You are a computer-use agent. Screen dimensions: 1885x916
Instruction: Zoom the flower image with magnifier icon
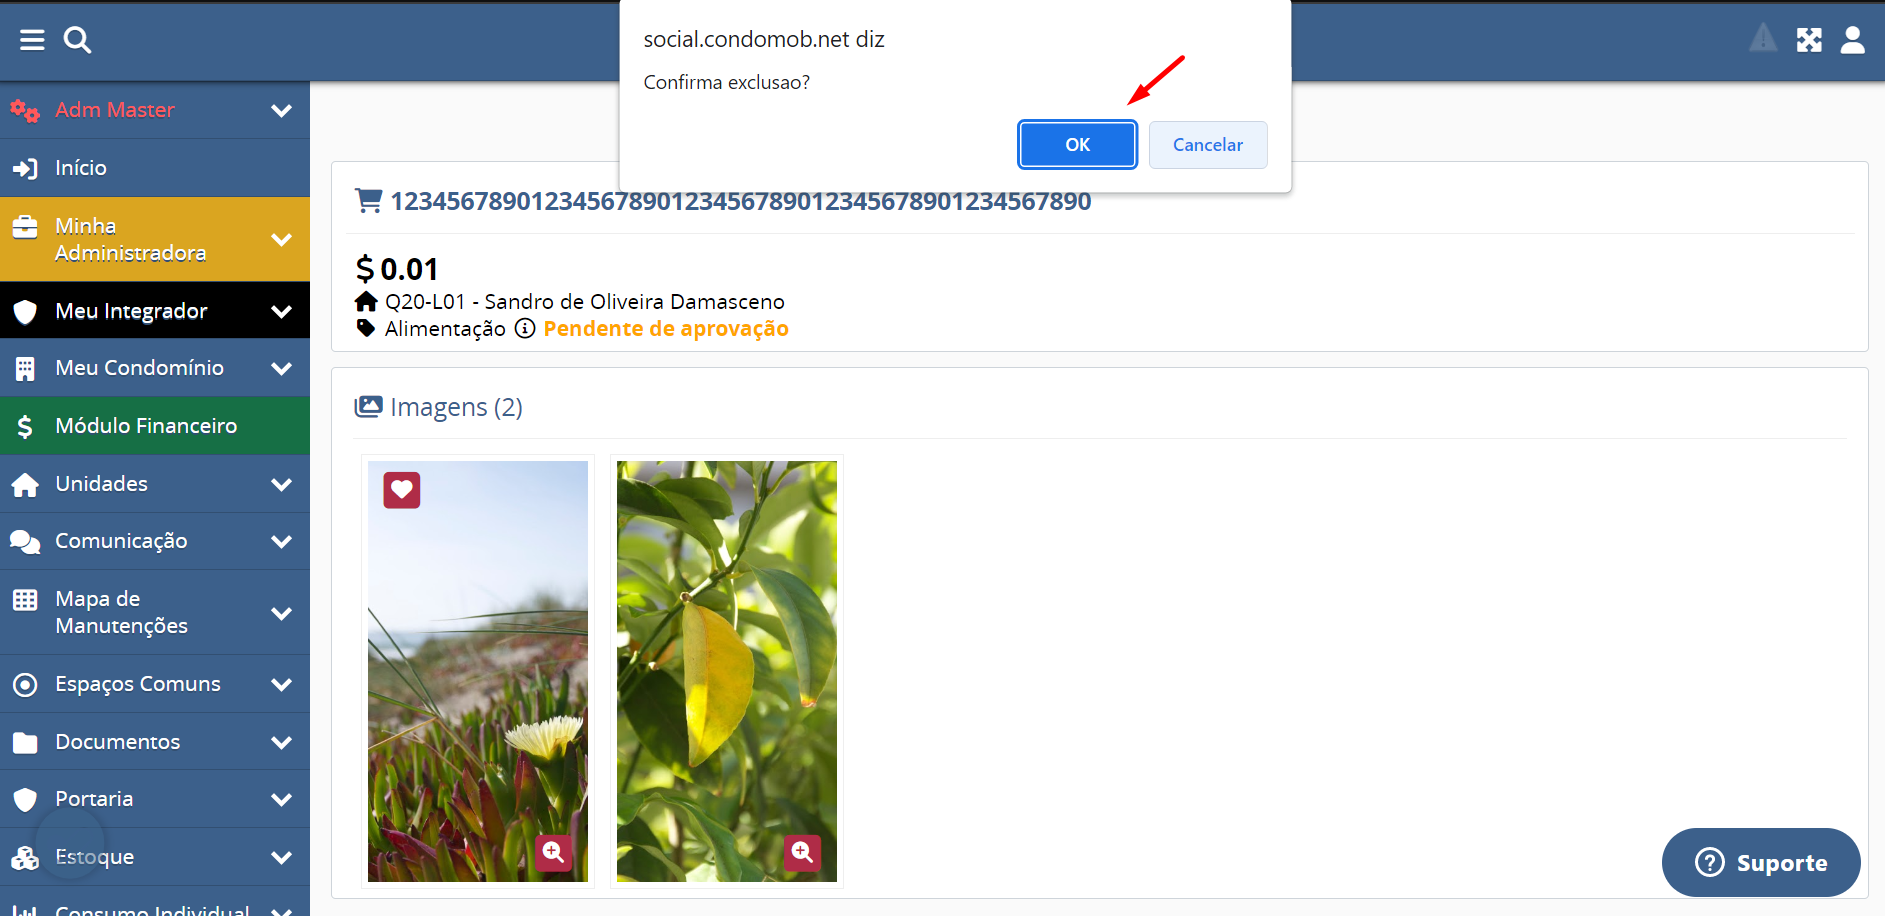point(553,852)
